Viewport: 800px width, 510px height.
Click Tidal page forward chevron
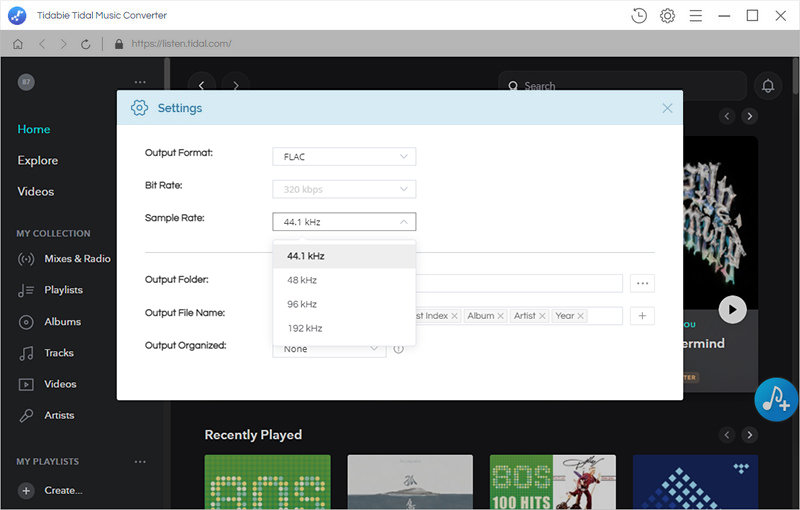point(236,85)
